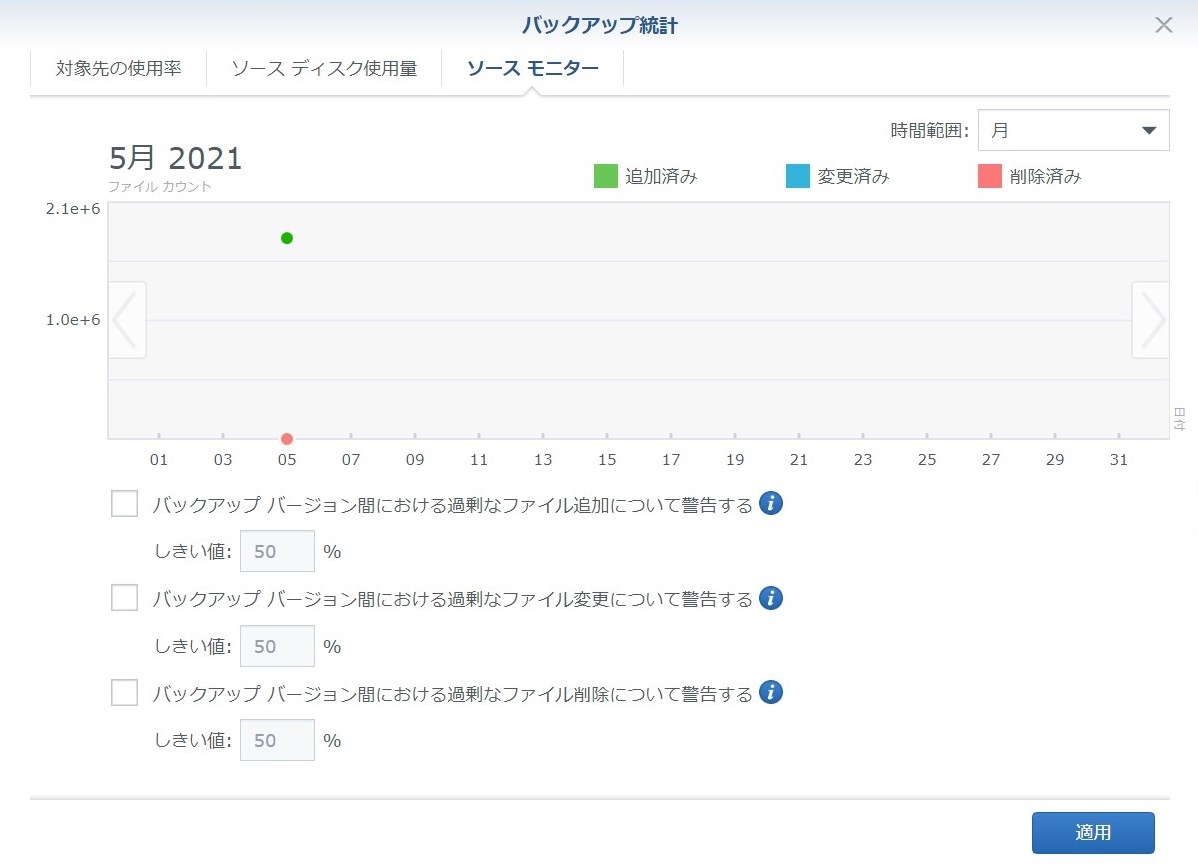Viewport: 1198px width, 865px height.
Task: Go to previous month with left chart arrow
Action: (127, 320)
